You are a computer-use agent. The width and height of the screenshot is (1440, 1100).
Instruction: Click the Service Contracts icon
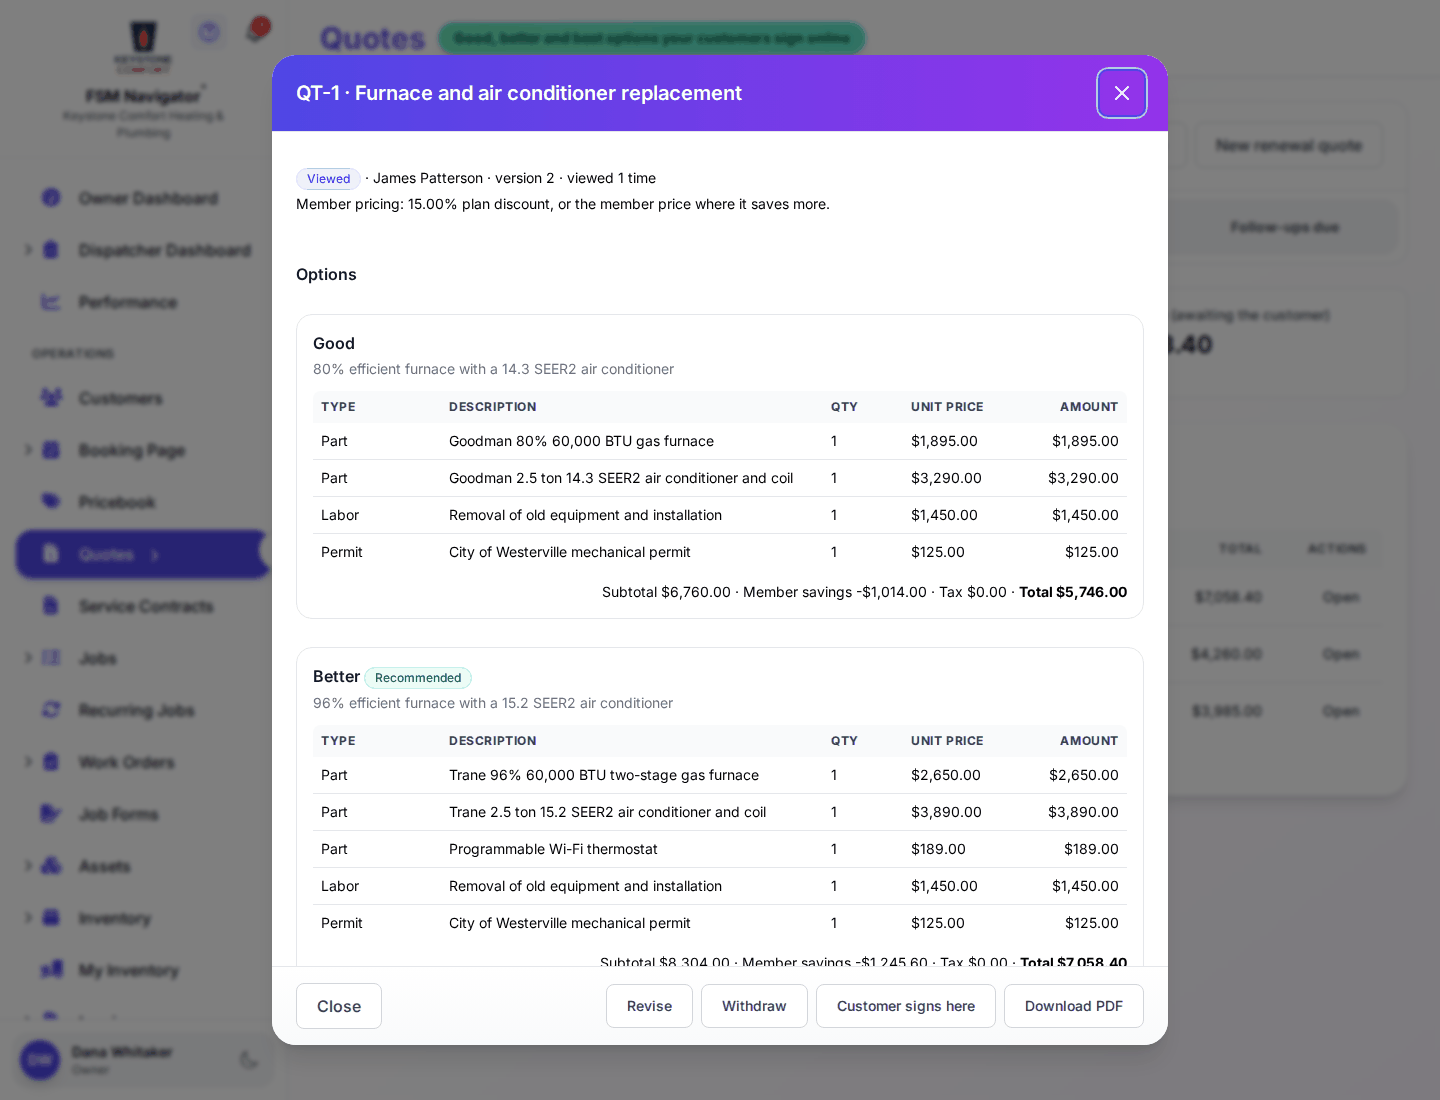(x=51, y=606)
